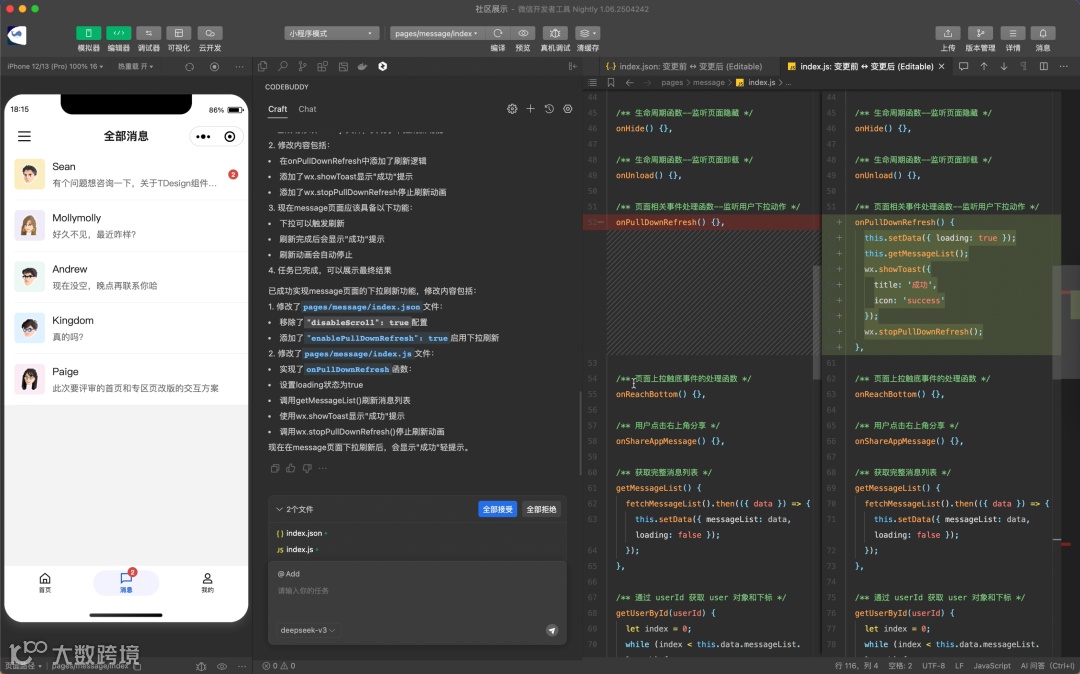1080x674 pixels.
Task: Click the 行 116 cursor position status
Action: coord(857,666)
